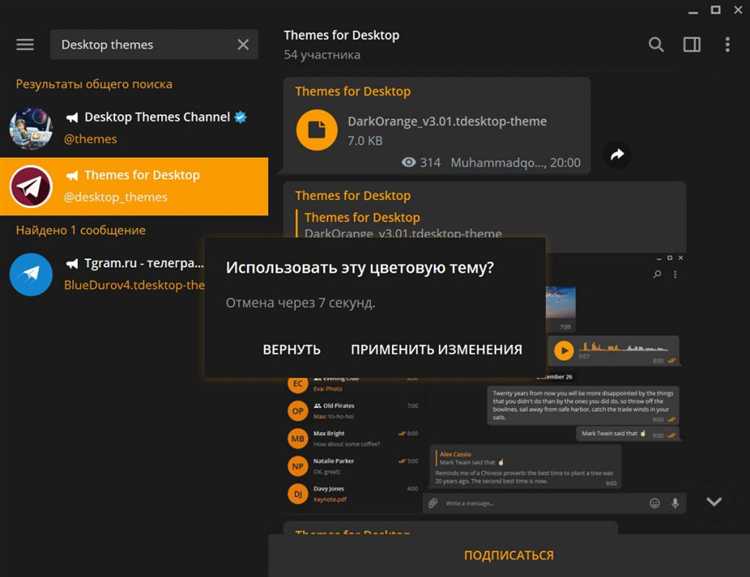
Task: Click the NP Natalie Parker avatar in preview
Action: (298, 466)
